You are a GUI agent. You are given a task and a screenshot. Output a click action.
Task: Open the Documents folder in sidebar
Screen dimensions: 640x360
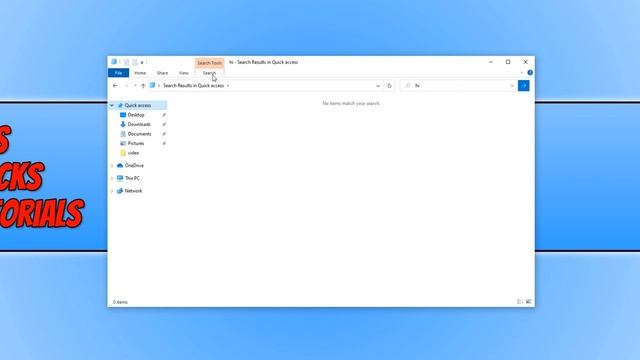pos(139,134)
